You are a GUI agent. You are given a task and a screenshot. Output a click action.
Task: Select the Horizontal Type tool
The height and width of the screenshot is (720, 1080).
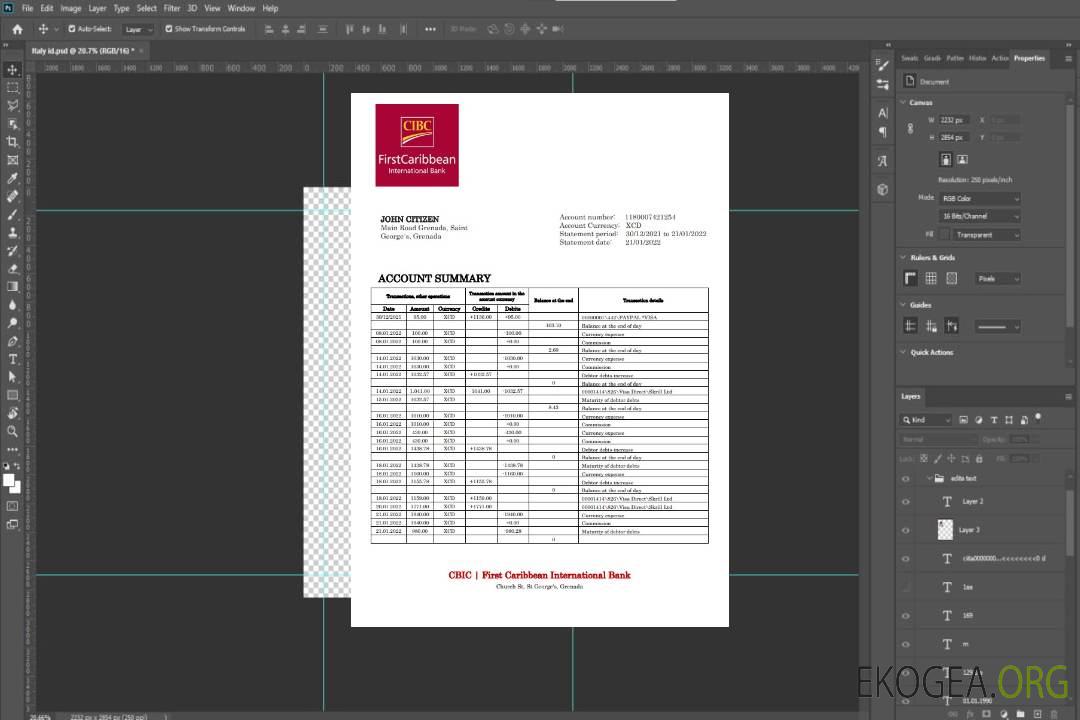[x=12, y=359]
